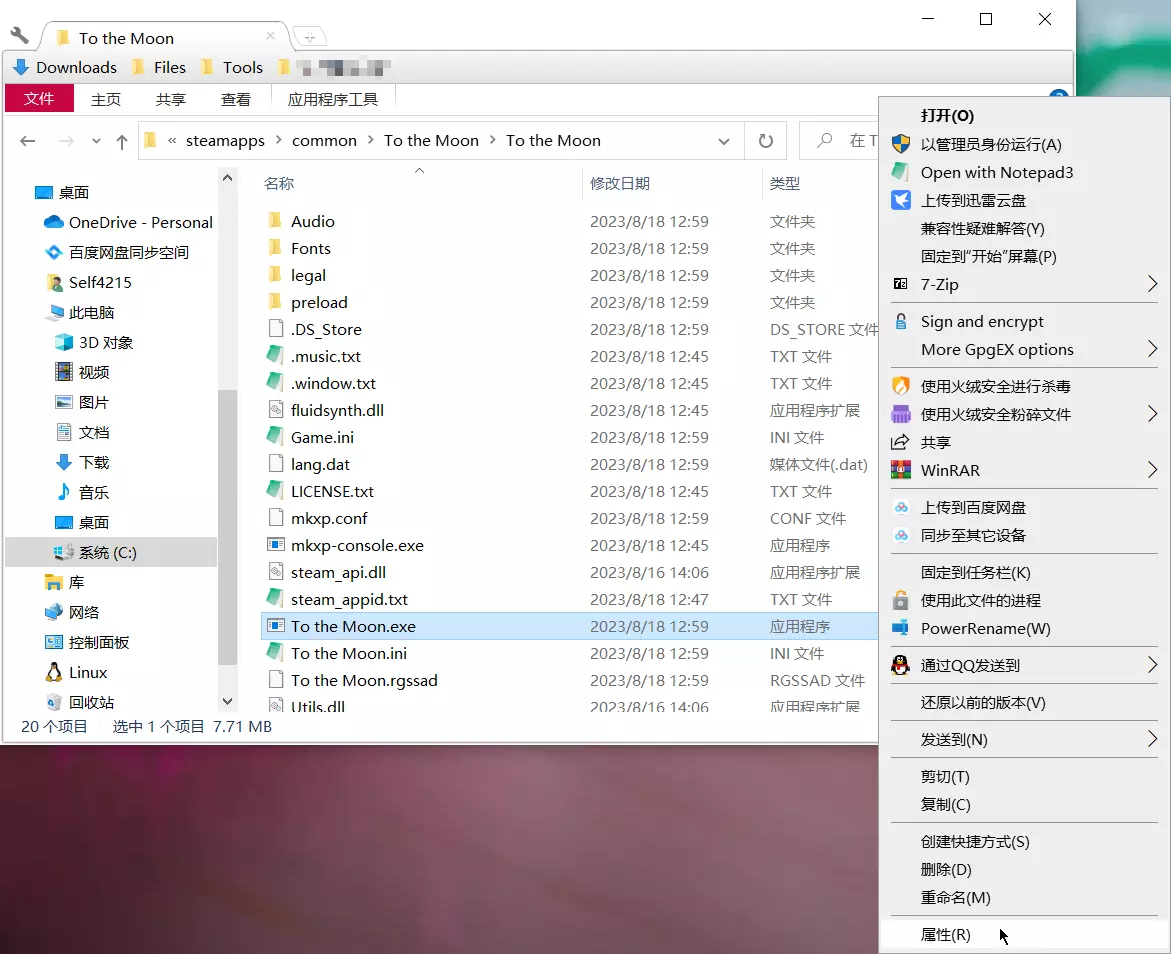This screenshot has height=954, width=1171.
Task: Add a new tab with plus button
Action: (x=309, y=36)
